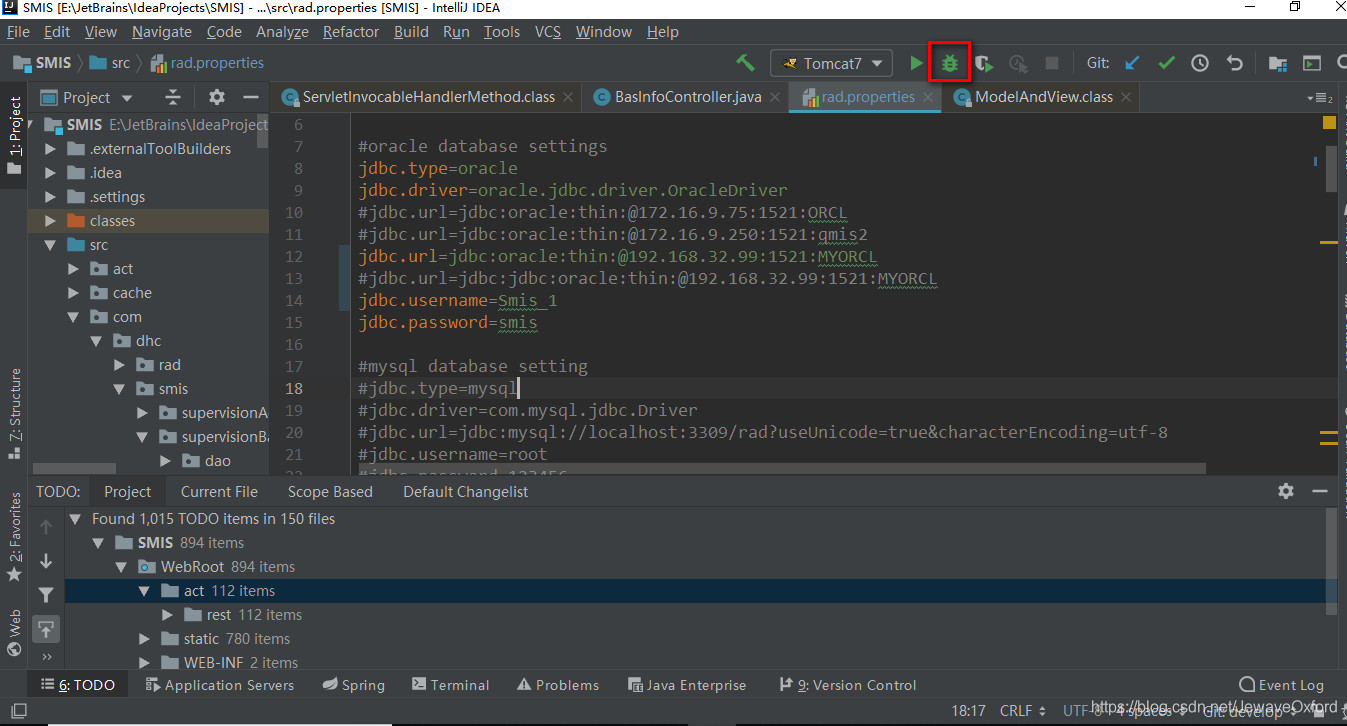1347x726 pixels.
Task: Select WEB-INF 2 items TODO row
Action: click(699, 663)
